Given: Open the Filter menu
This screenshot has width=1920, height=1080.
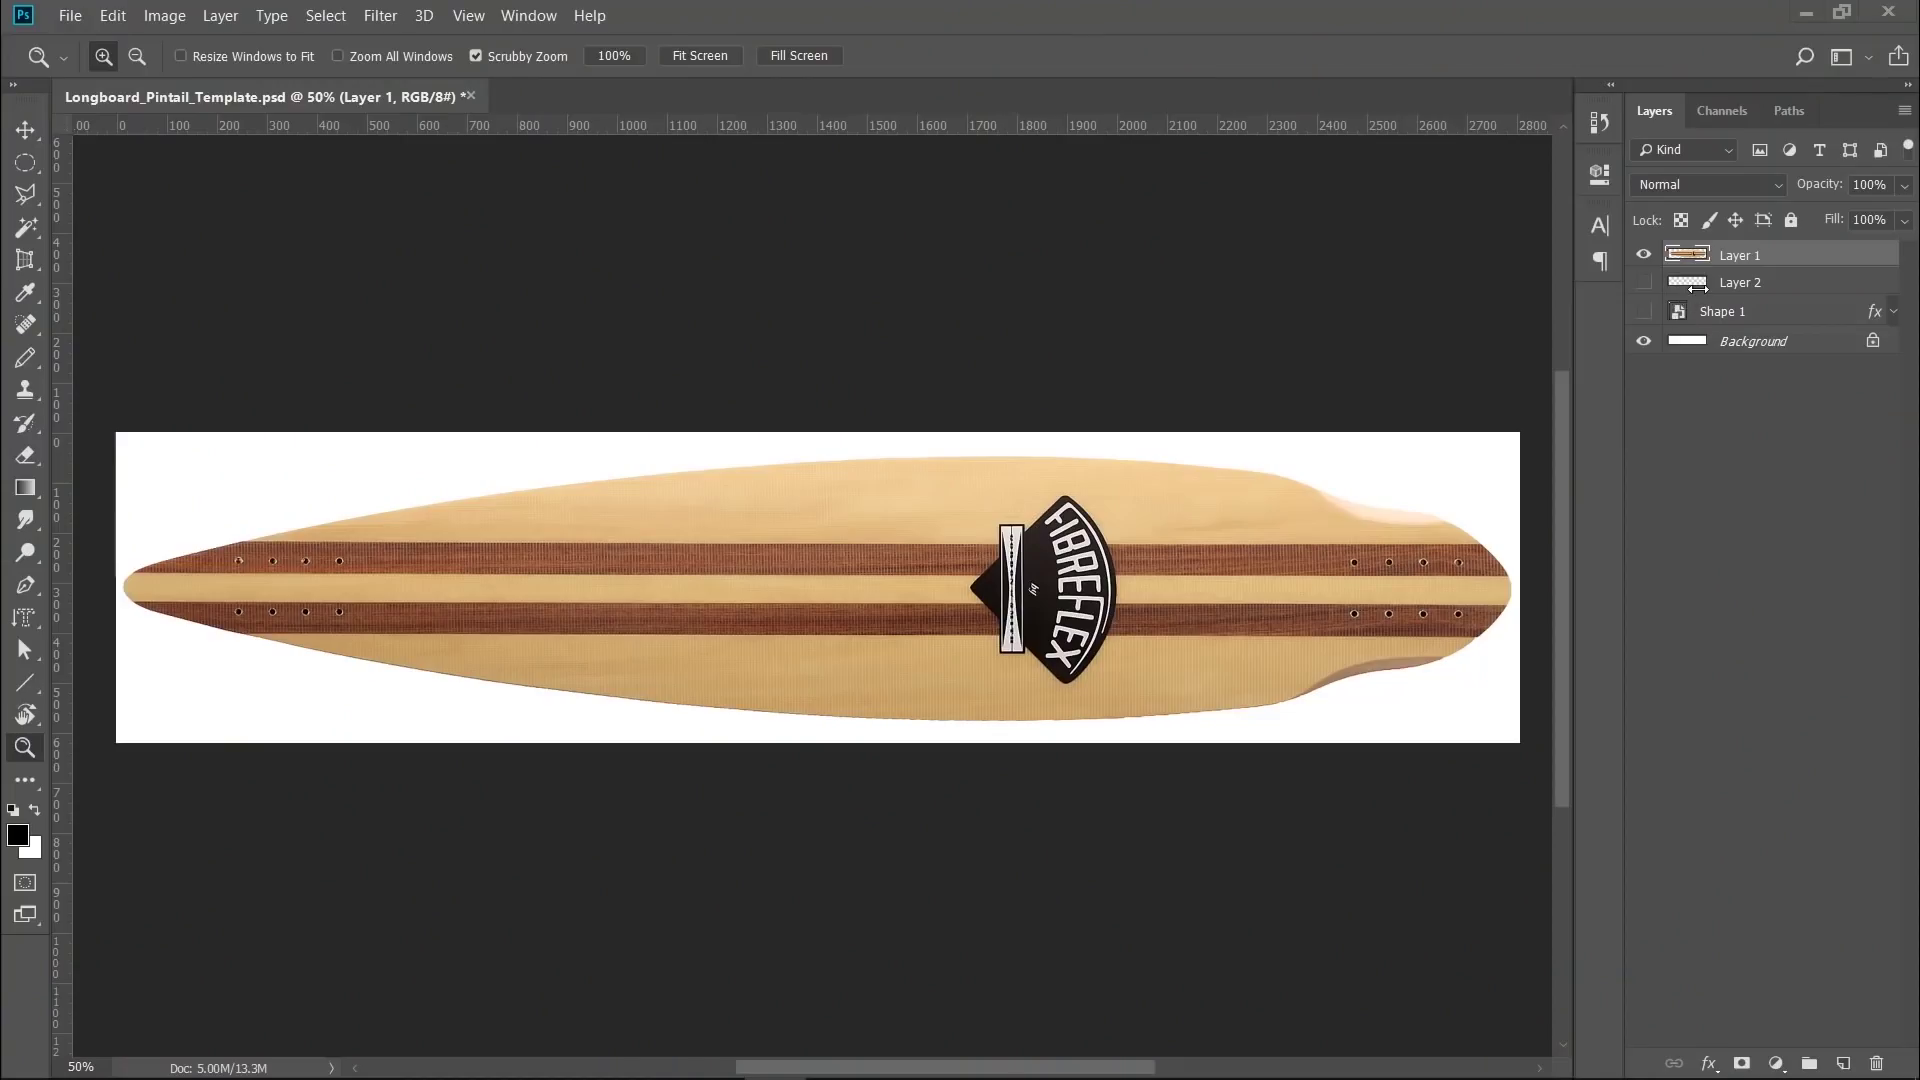Looking at the screenshot, I should tap(380, 15).
